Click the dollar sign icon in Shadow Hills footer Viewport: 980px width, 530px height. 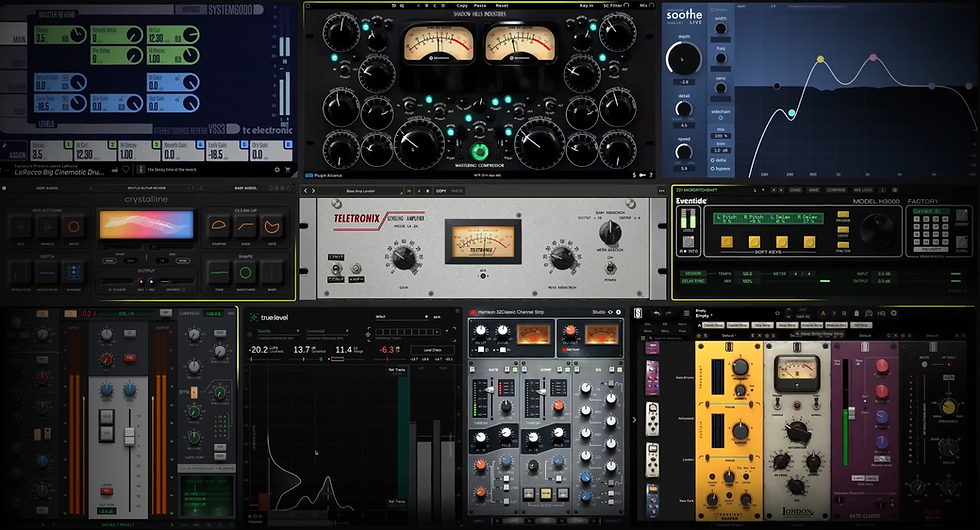coord(634,175)
